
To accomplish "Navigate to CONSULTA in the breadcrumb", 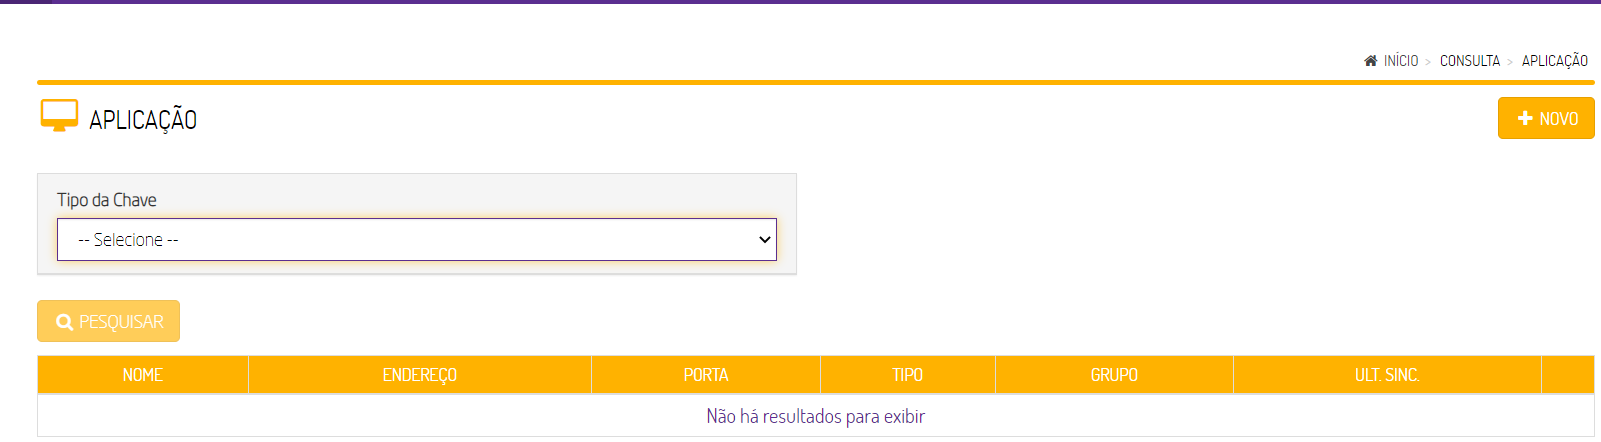I will point(1469,61).
